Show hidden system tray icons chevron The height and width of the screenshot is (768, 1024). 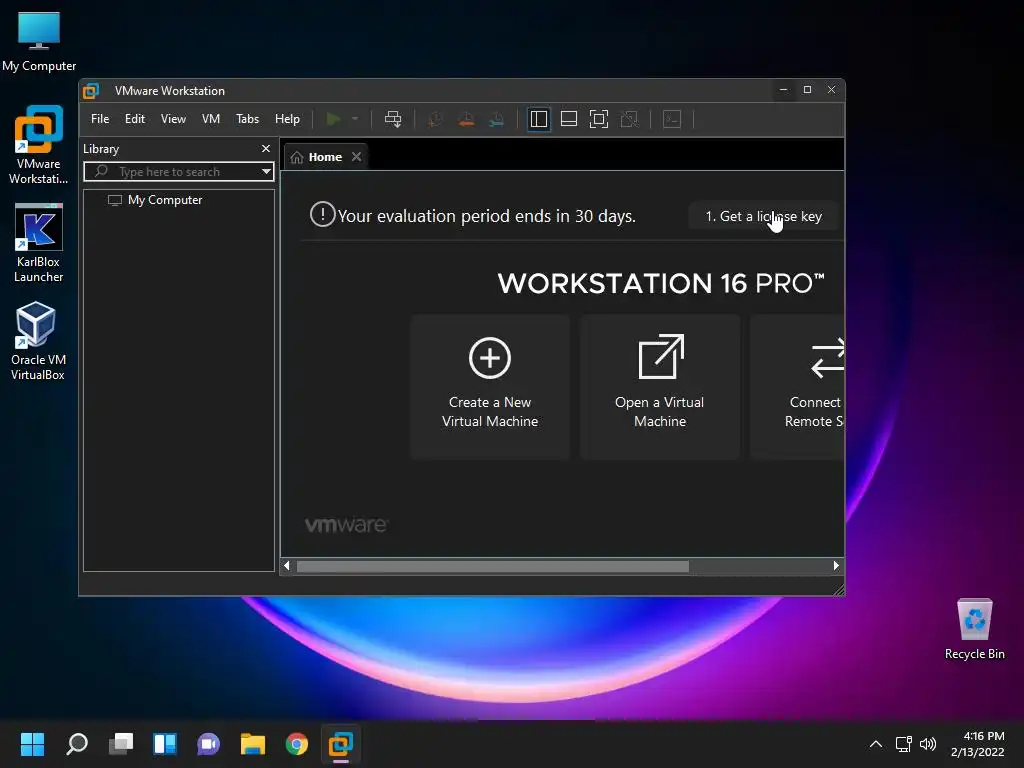(x=876, y=744)
